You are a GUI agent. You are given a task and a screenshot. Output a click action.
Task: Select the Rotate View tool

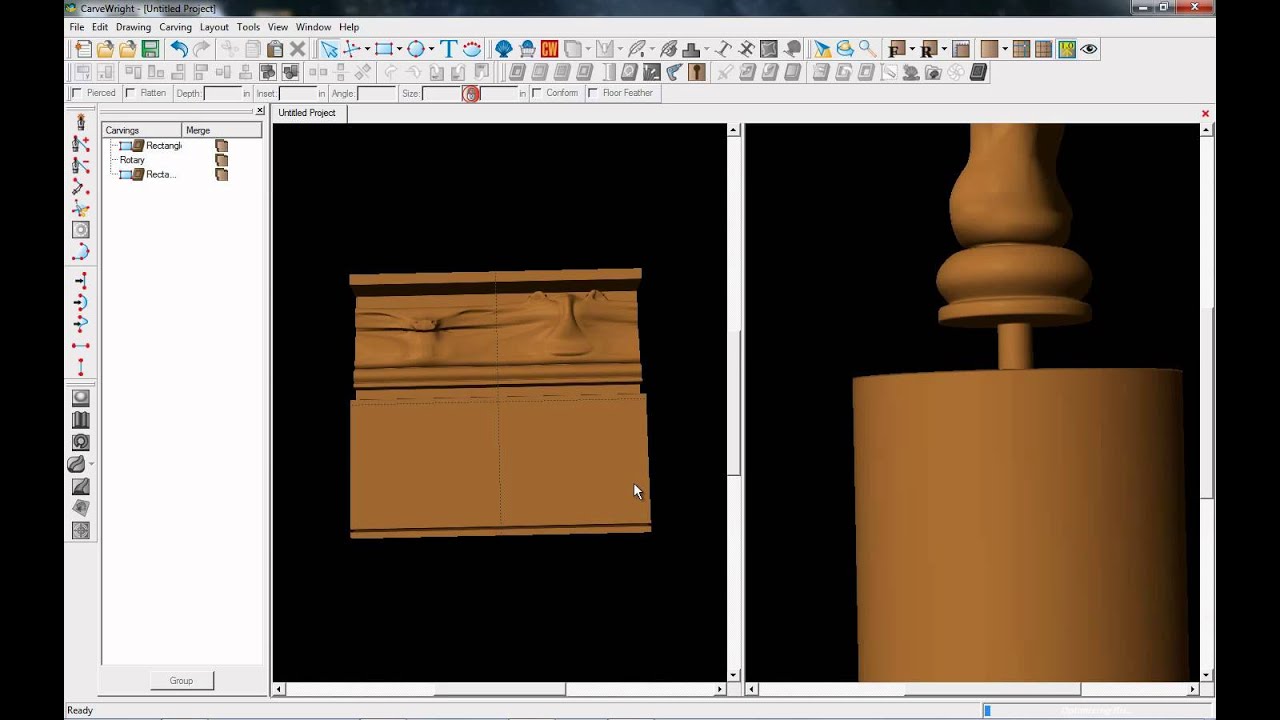845,49
